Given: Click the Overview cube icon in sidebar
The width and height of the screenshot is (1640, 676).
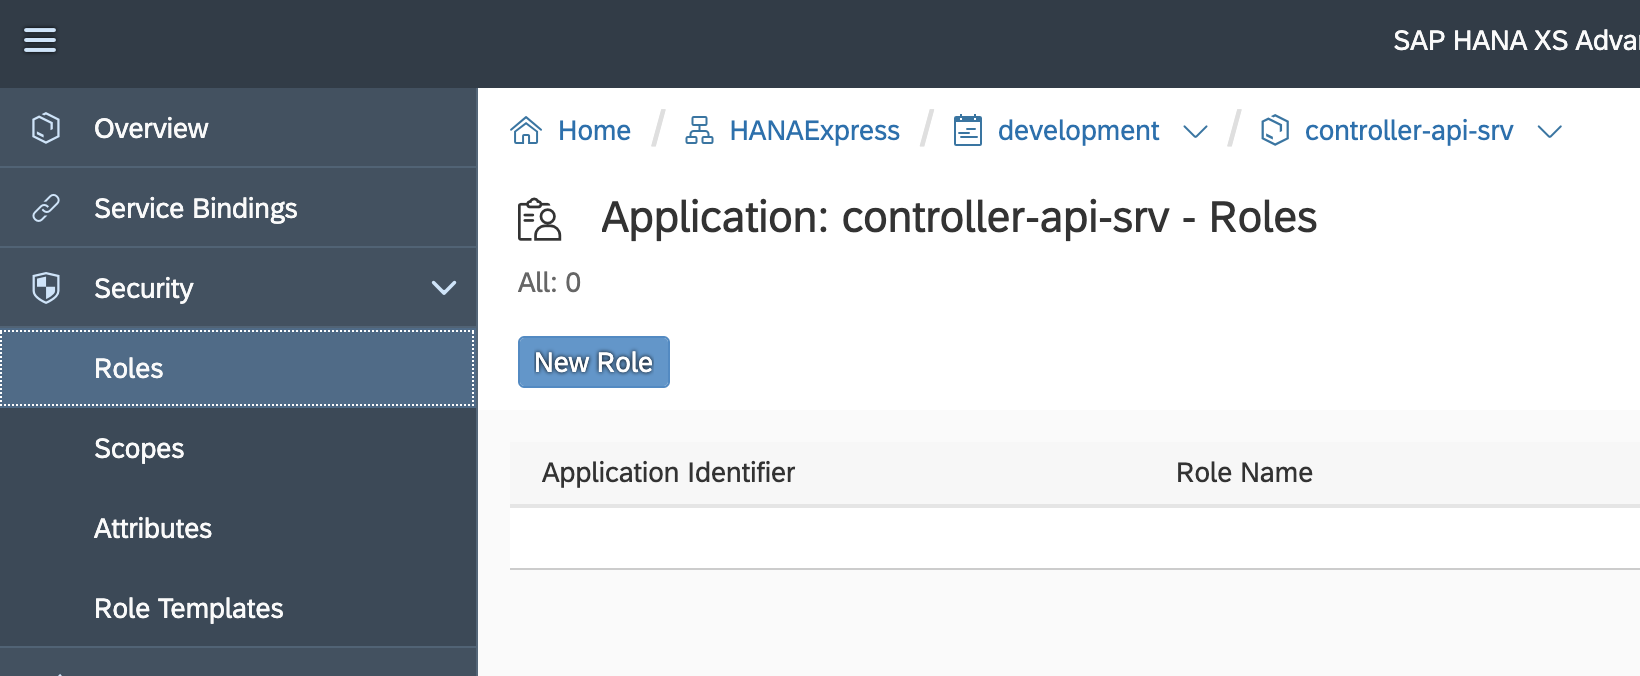Looking at the screenshot, I should pos(46,128).
